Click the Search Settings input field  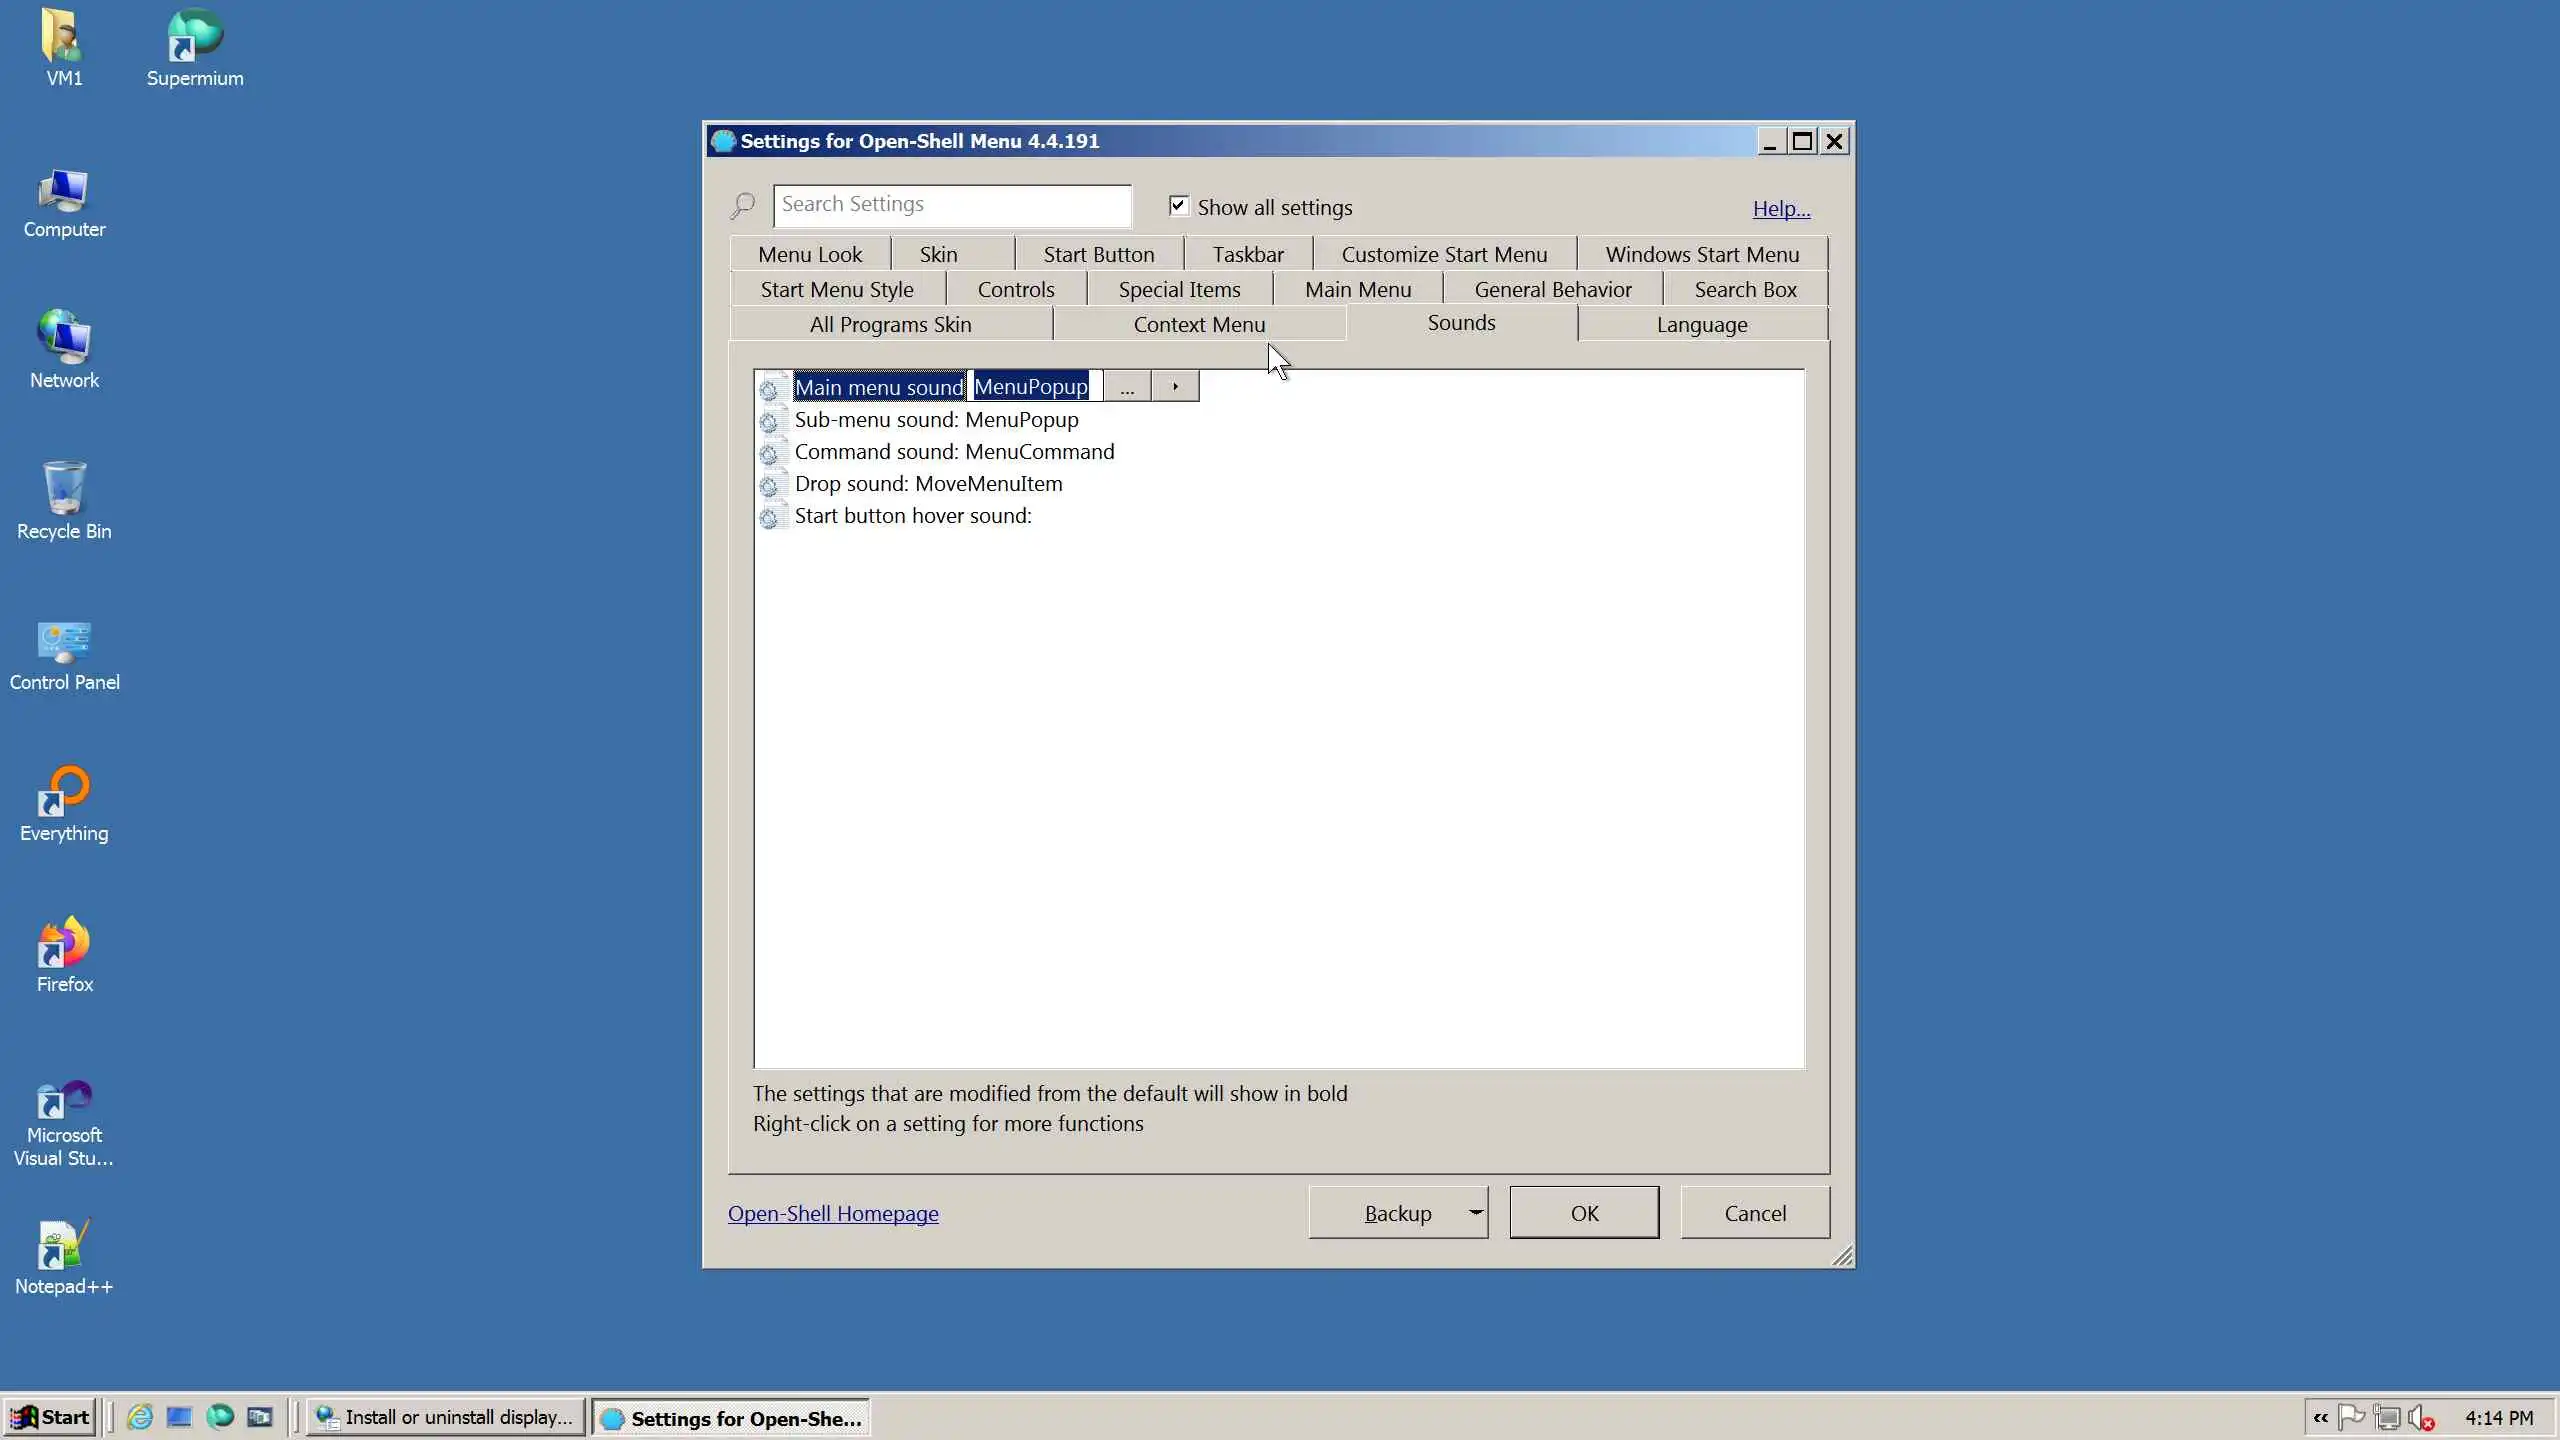click(x=951, y=205)
